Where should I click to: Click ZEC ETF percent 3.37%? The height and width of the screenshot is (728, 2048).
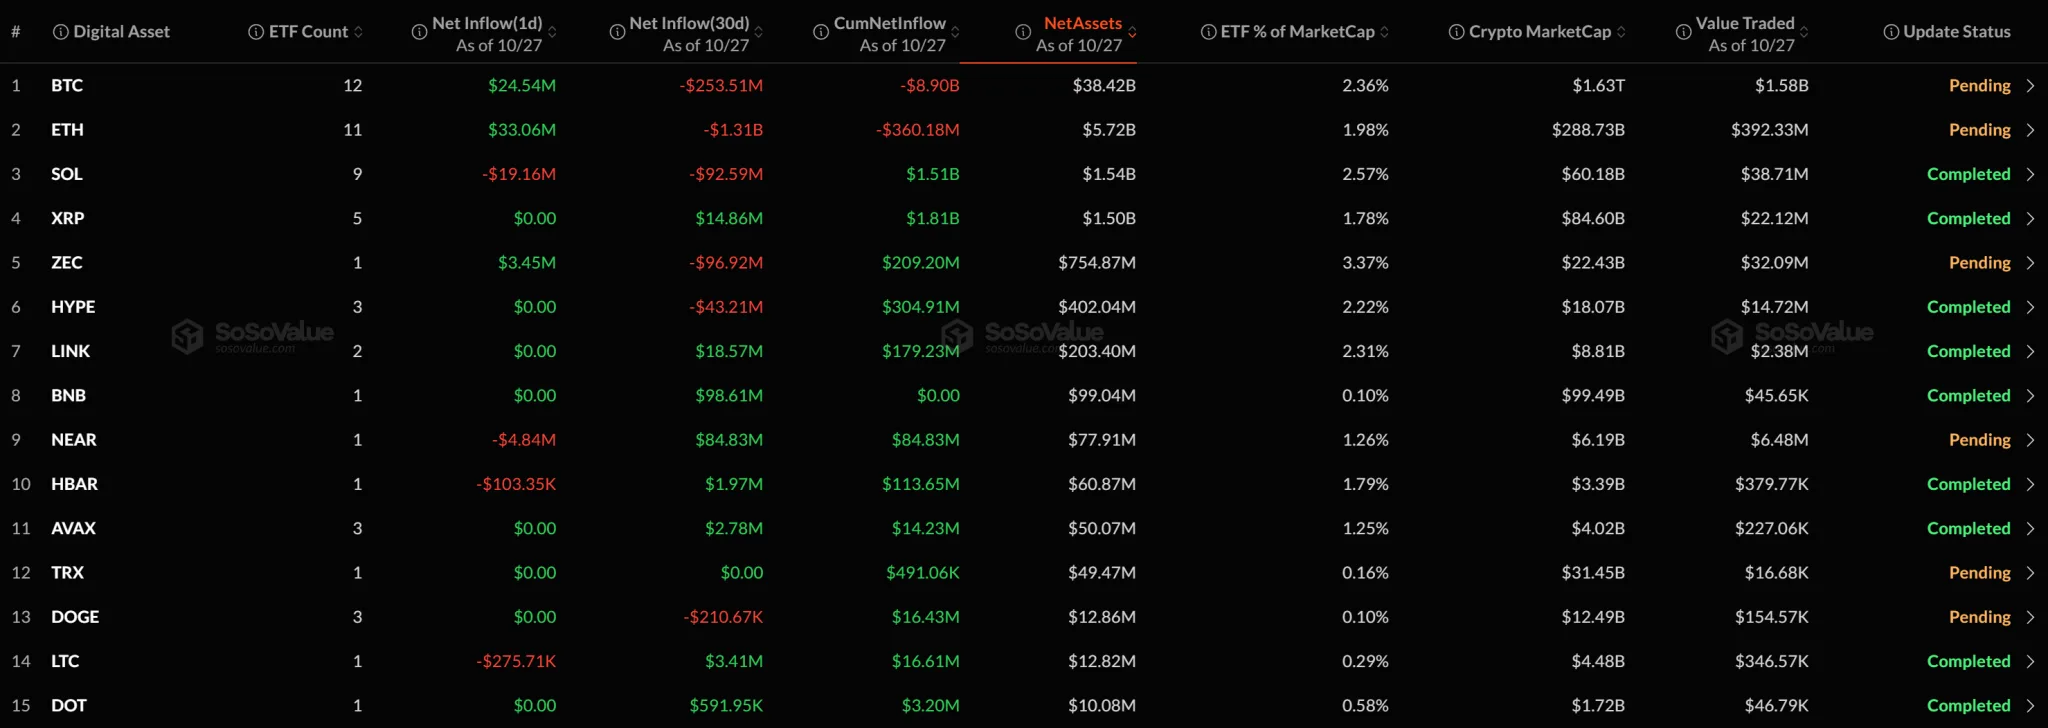(x=1365, y=263)
